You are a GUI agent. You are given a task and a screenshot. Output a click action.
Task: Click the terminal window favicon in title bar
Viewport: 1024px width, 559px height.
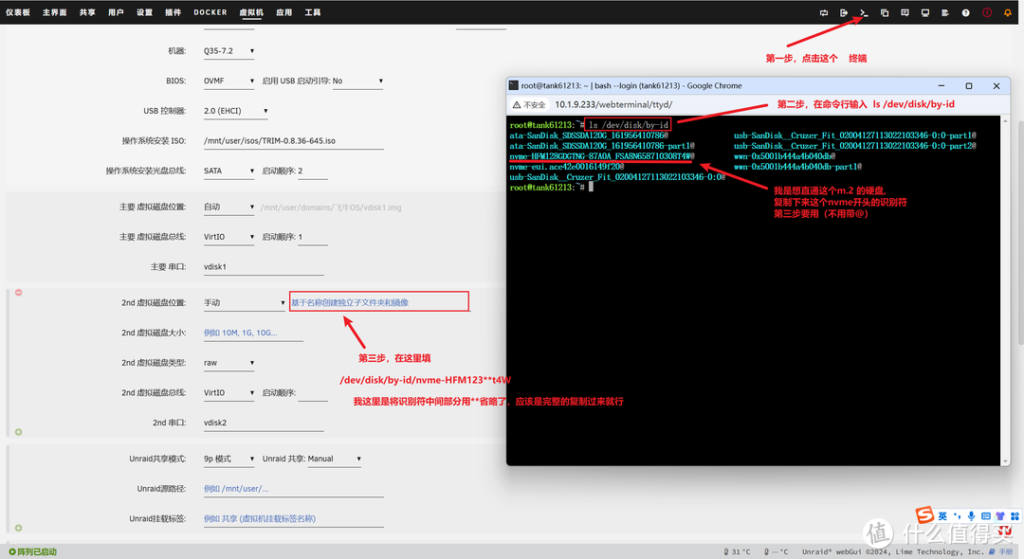point(514,86)
